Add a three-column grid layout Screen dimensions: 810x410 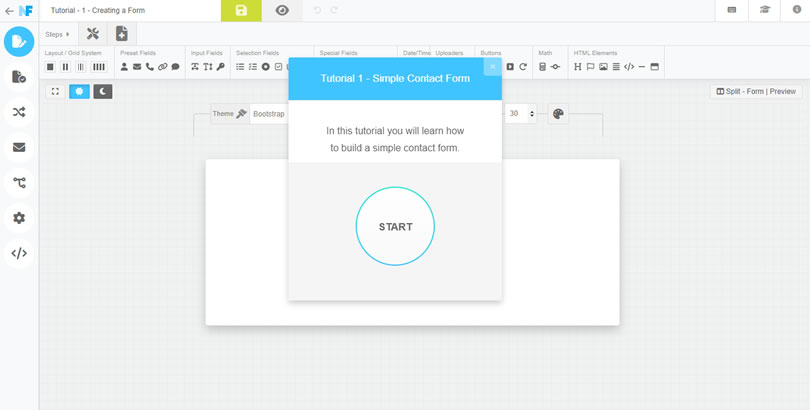click(x=81, y=67)
